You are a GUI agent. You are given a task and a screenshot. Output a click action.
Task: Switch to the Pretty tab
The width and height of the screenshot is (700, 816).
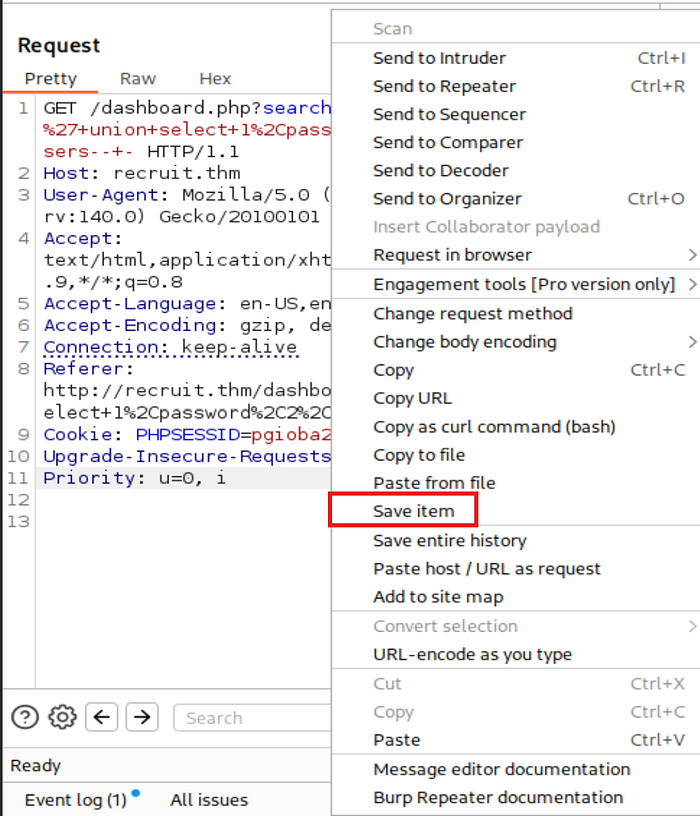point(50,79)
